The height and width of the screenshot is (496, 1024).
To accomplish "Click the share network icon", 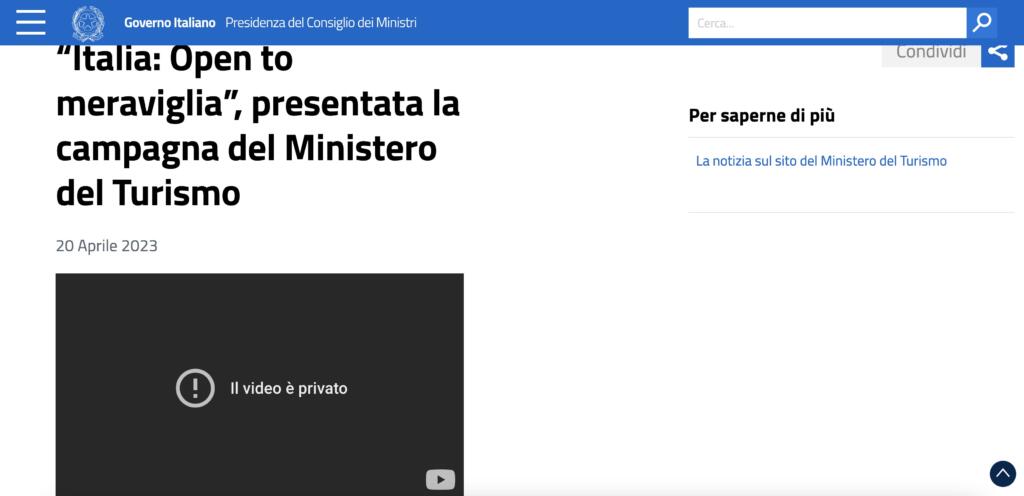I will 997,52.
